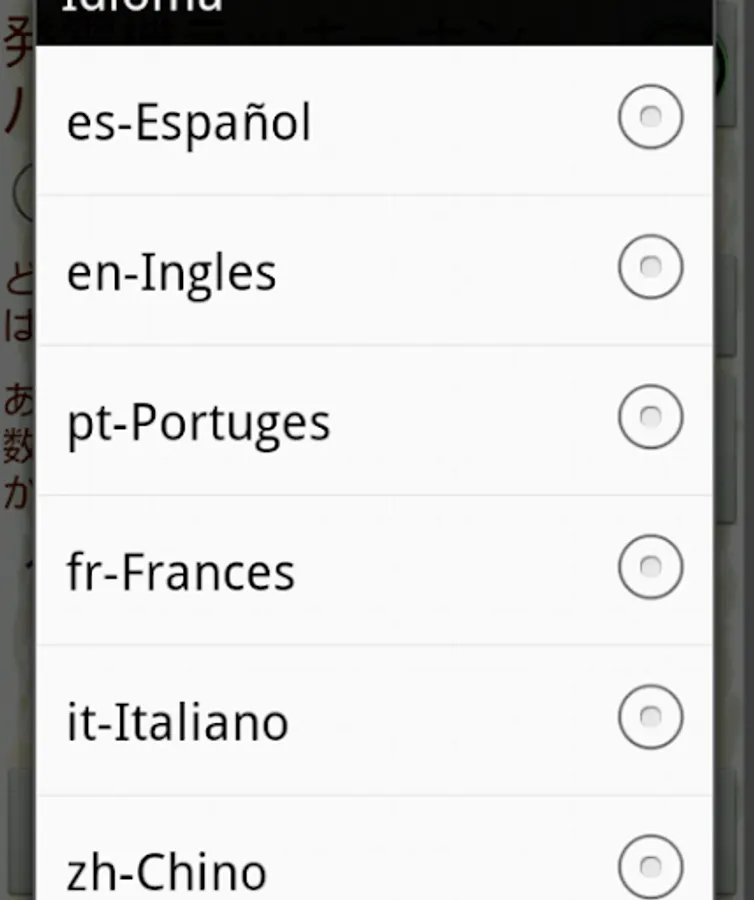The height and width of the screenshot is (900, 754).
Task: Click the partially hidden circle left of es-Español row
Action: pos(24,192)
